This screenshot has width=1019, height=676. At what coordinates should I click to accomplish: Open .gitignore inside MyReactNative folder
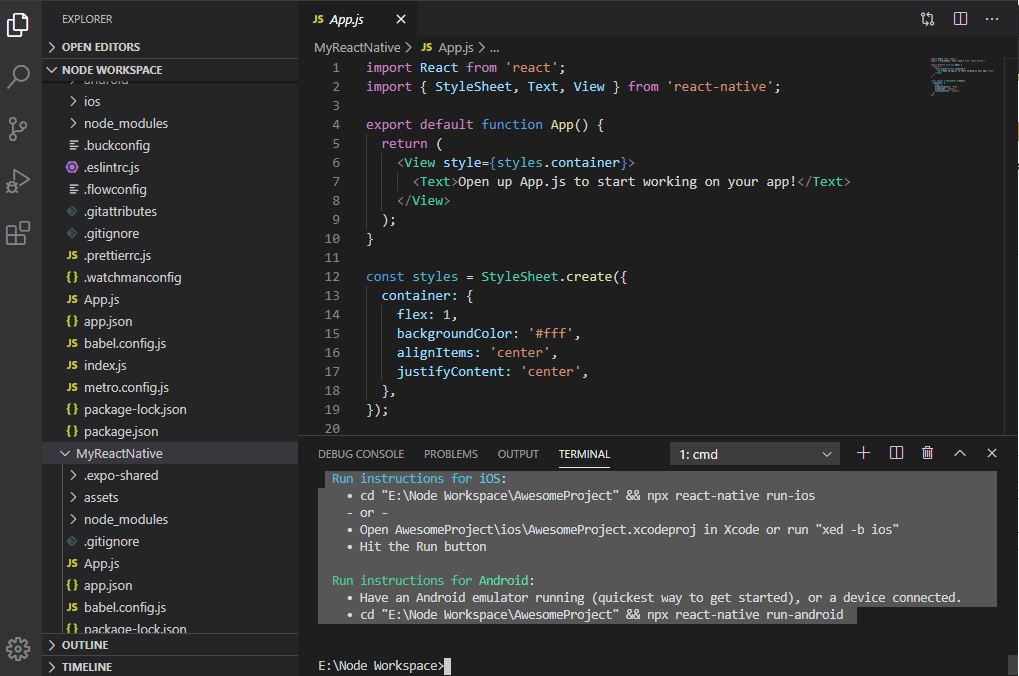(170, 541)
